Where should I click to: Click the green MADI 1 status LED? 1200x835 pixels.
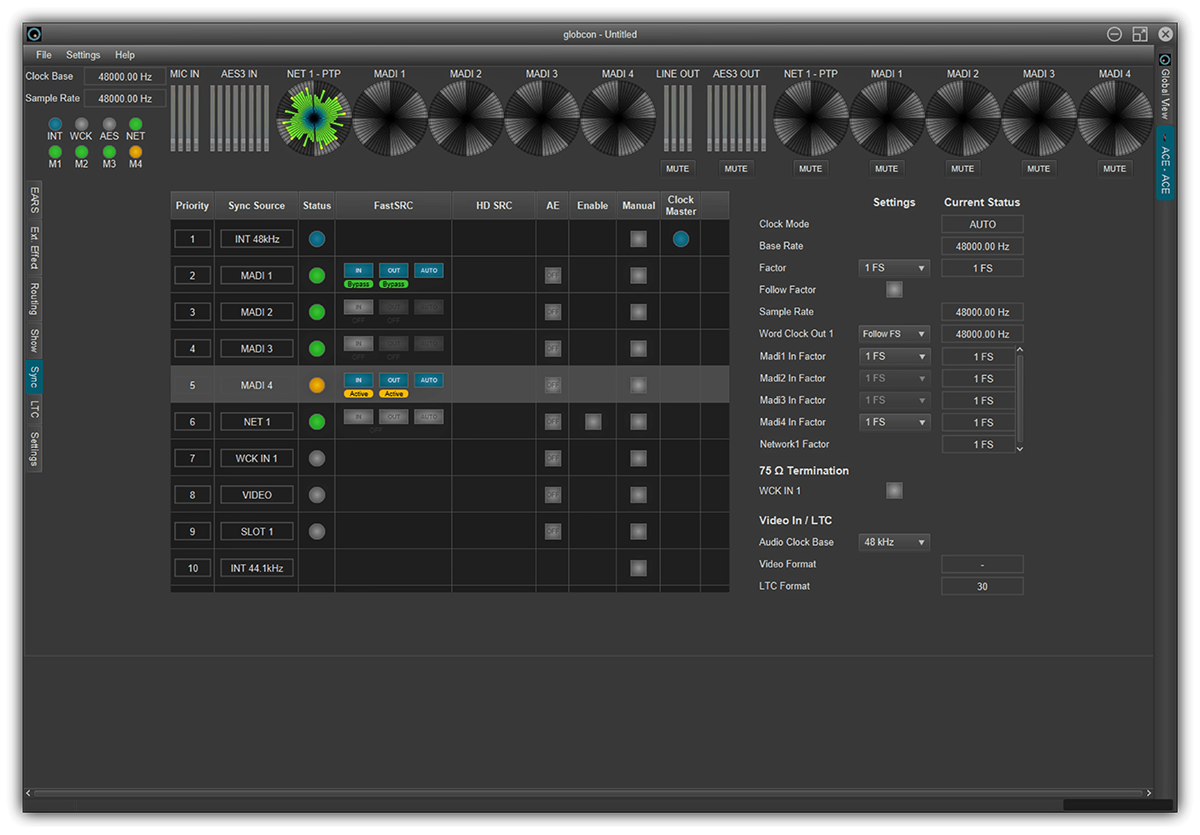[317, 276]
